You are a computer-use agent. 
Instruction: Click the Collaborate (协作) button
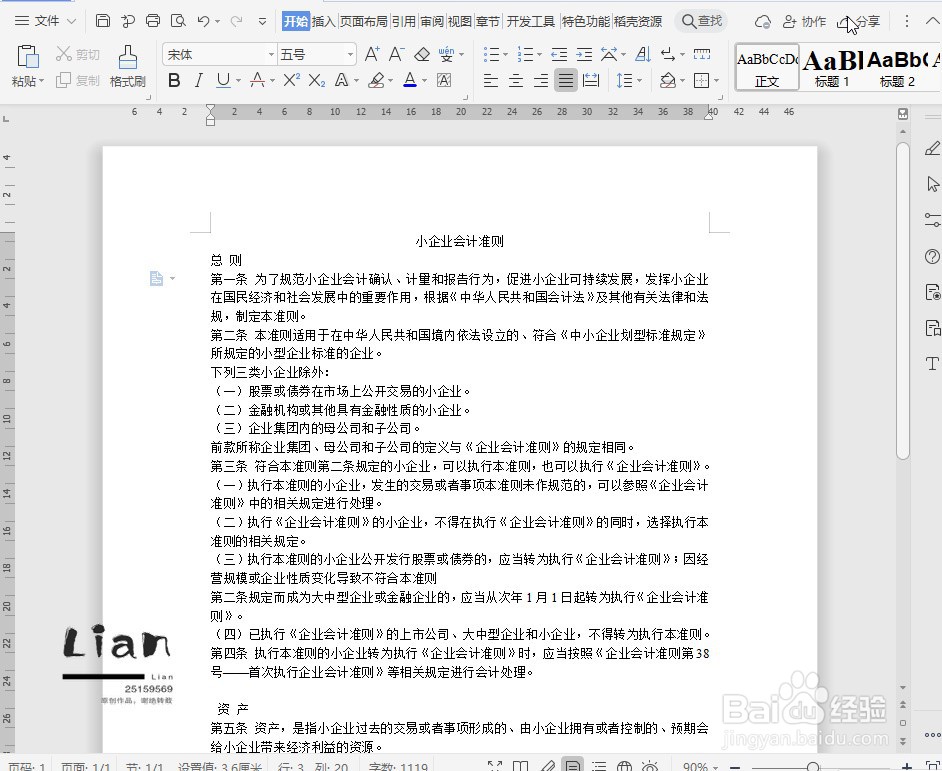point(804,22)
